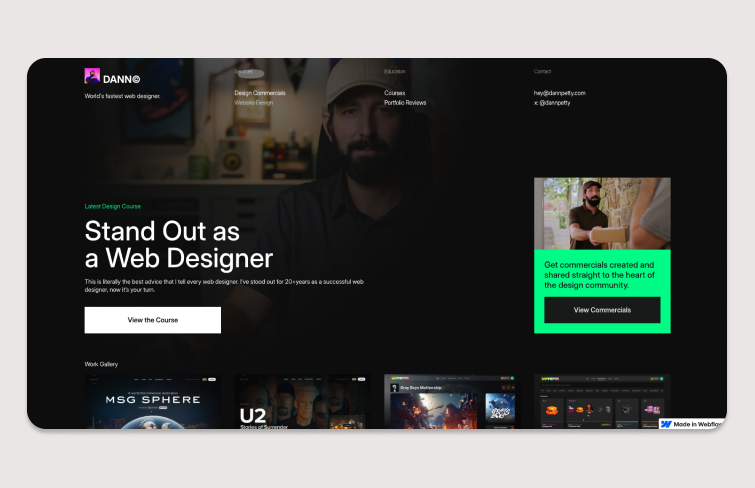The height and width of the screenshot is (488, 755).
Task: Open the MSG Sphere gallery thumbnail
Action: click(x=153, y=402)
